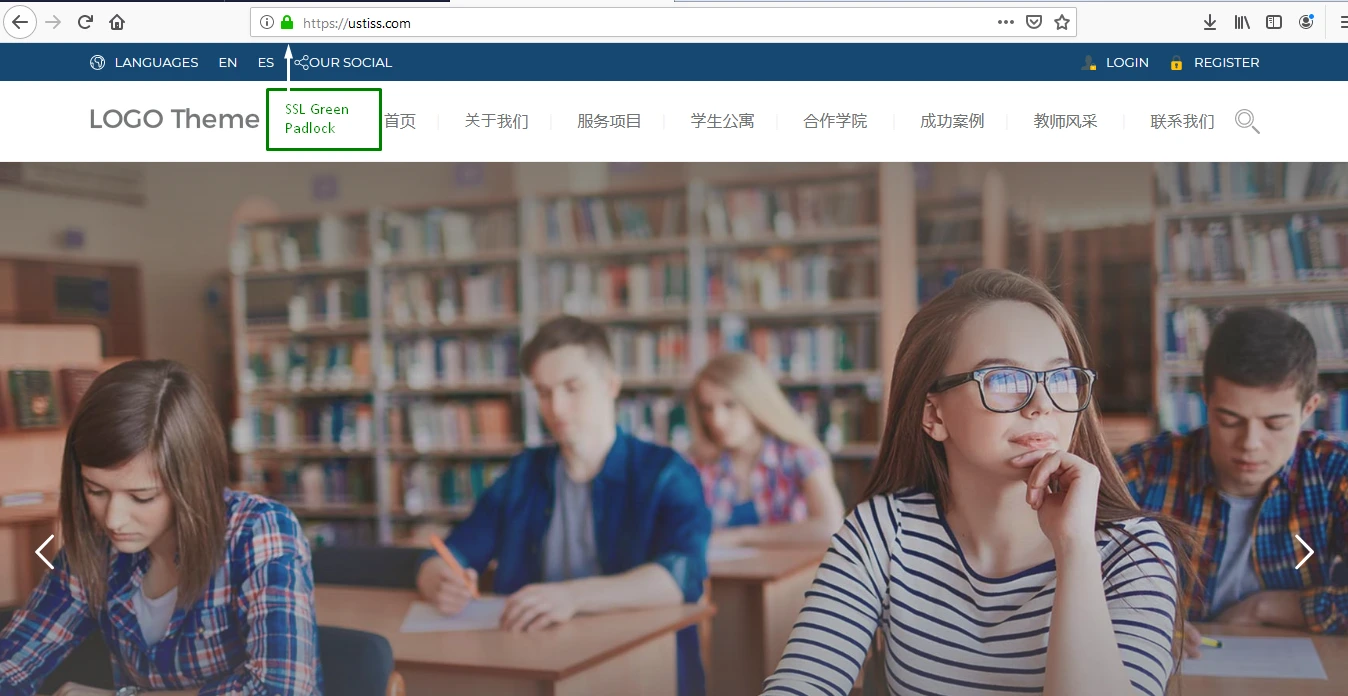
Task: Reload the current page
Action: [x=85, y=22]
